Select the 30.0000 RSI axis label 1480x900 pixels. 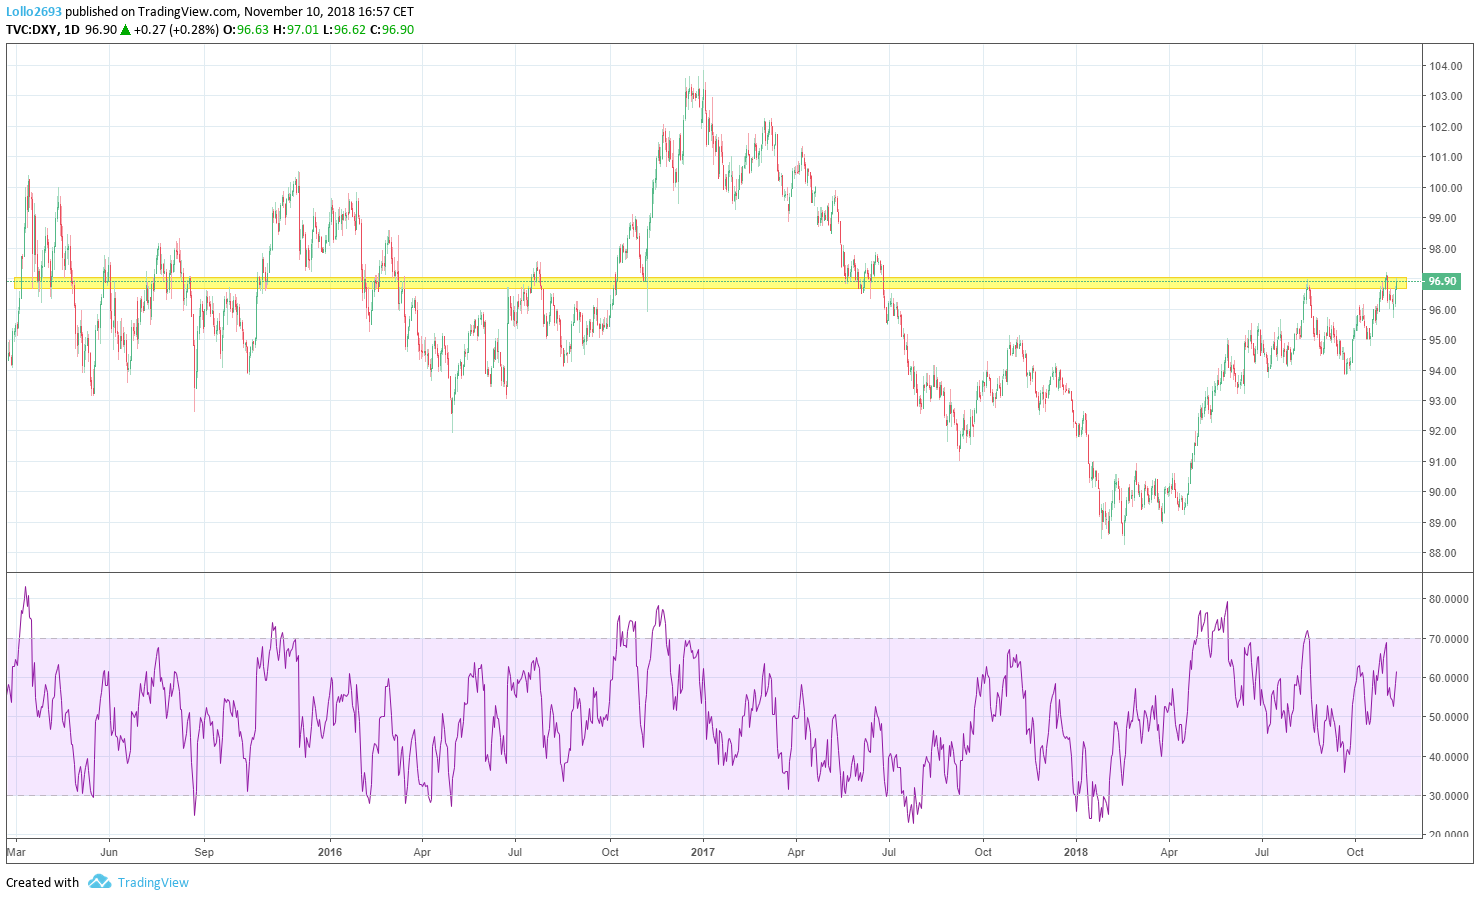pos(1449,796)
